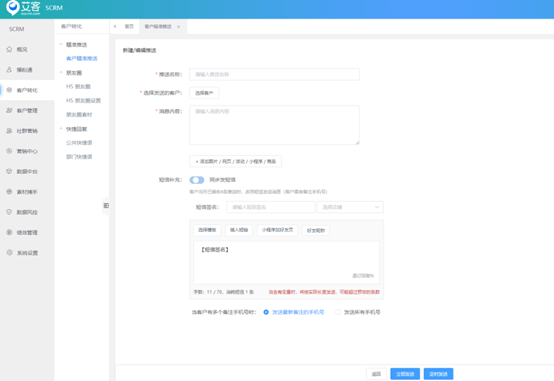Click the 定时发送 button
The width and height of the screenshot is (554, 381).
(438, 374)
